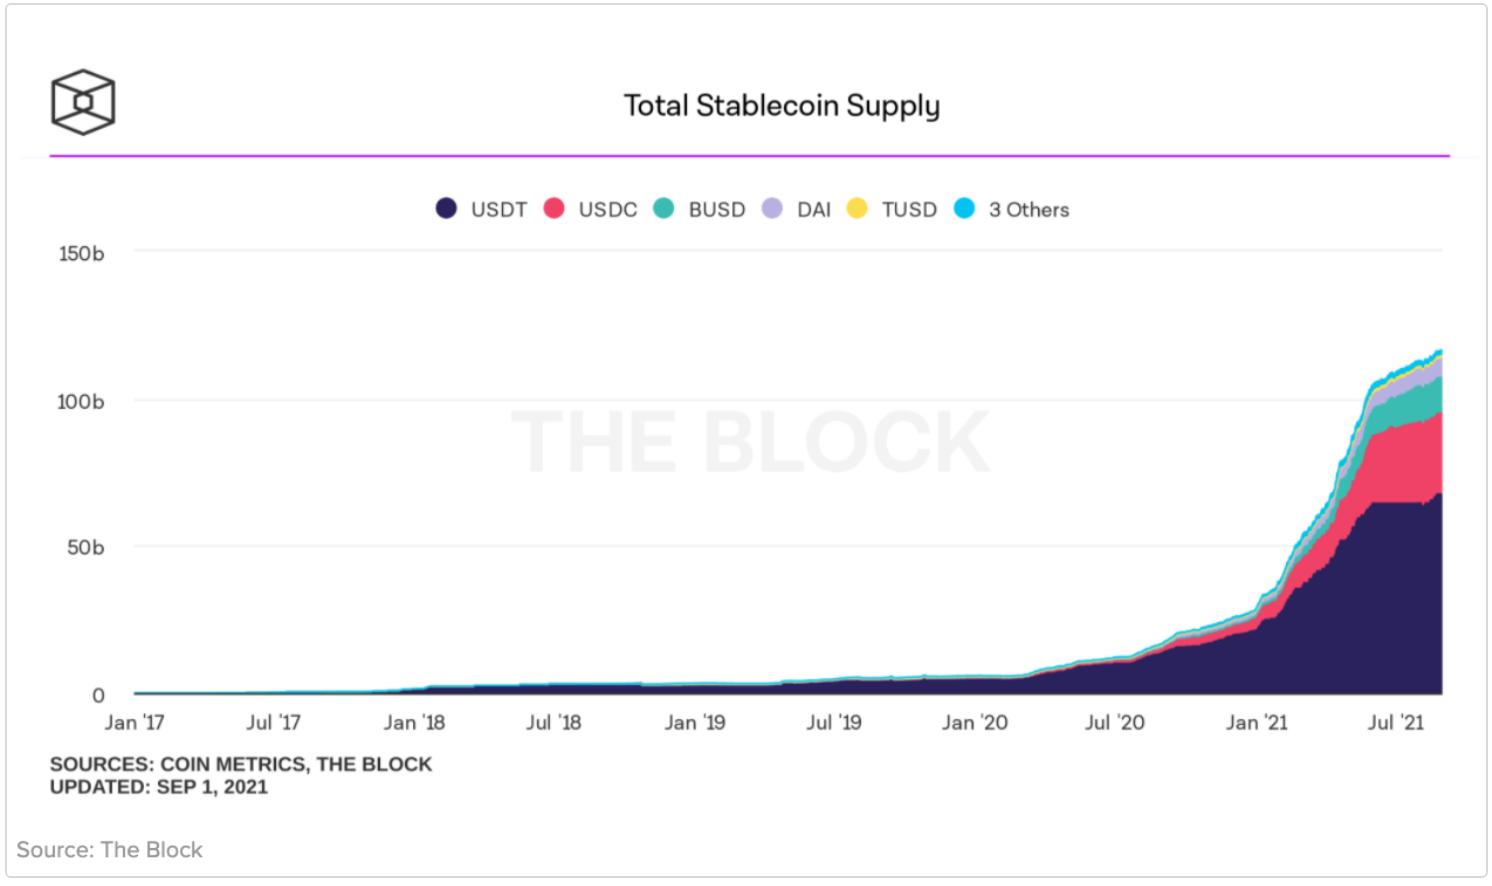The height and width of the screenshot is (886, 1492).
Task: Hide the USDC series via its label
Action: click(607, 210)
